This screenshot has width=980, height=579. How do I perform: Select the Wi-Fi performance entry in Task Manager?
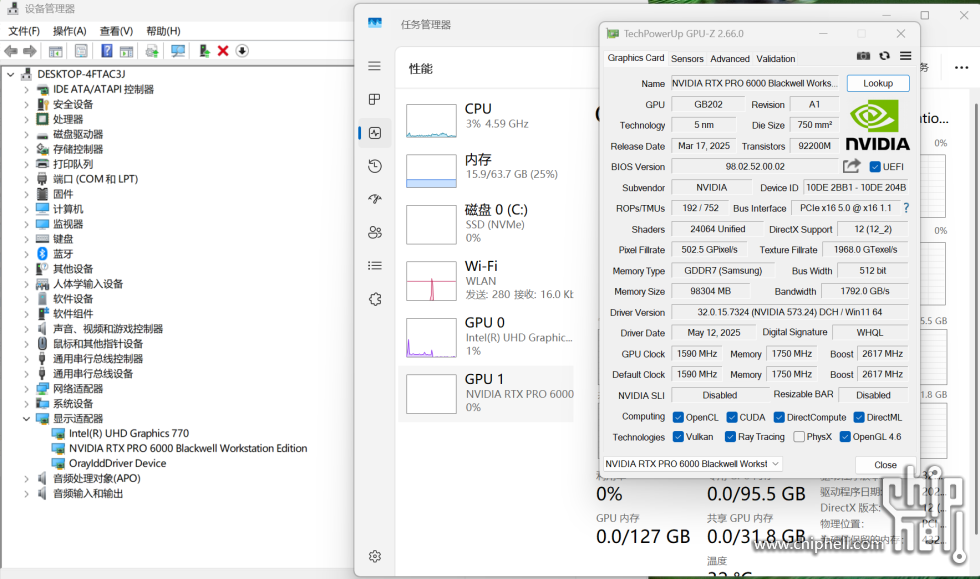pyautogui.click(x=486, y=280)
